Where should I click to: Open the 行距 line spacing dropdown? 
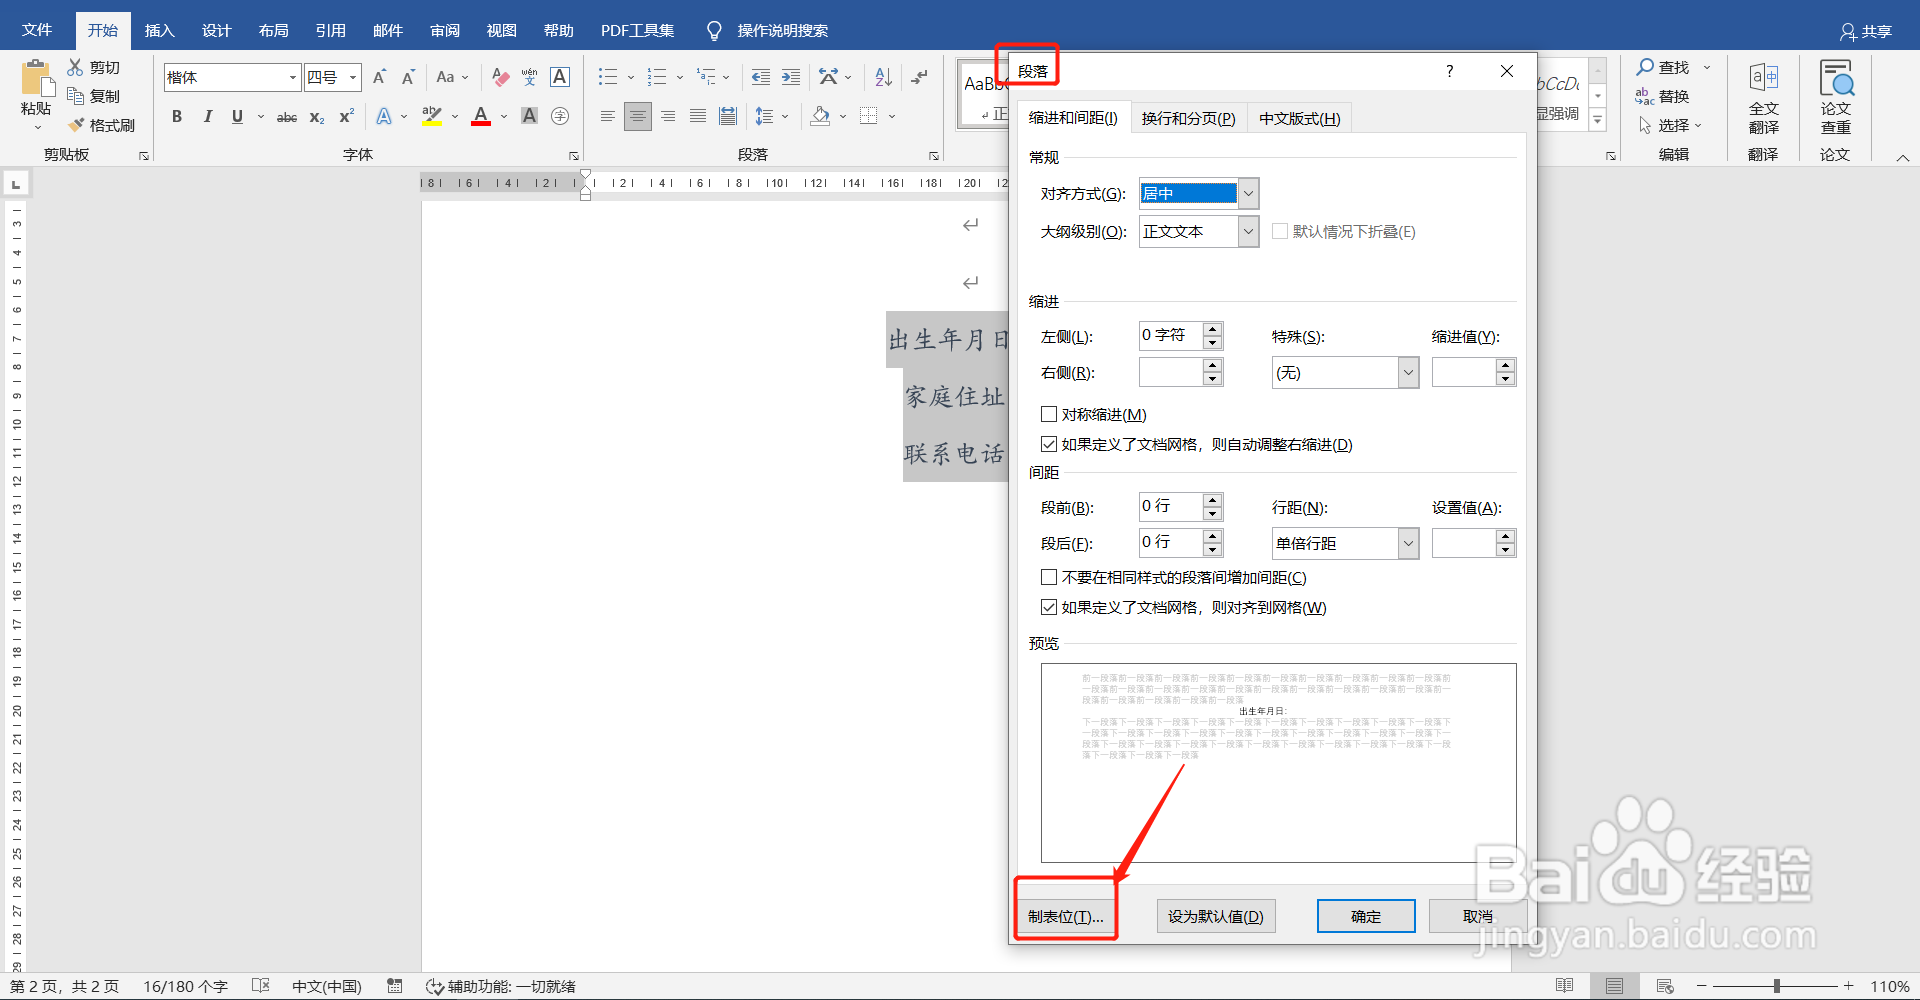pyautogui.click(x=1407, y=543)
